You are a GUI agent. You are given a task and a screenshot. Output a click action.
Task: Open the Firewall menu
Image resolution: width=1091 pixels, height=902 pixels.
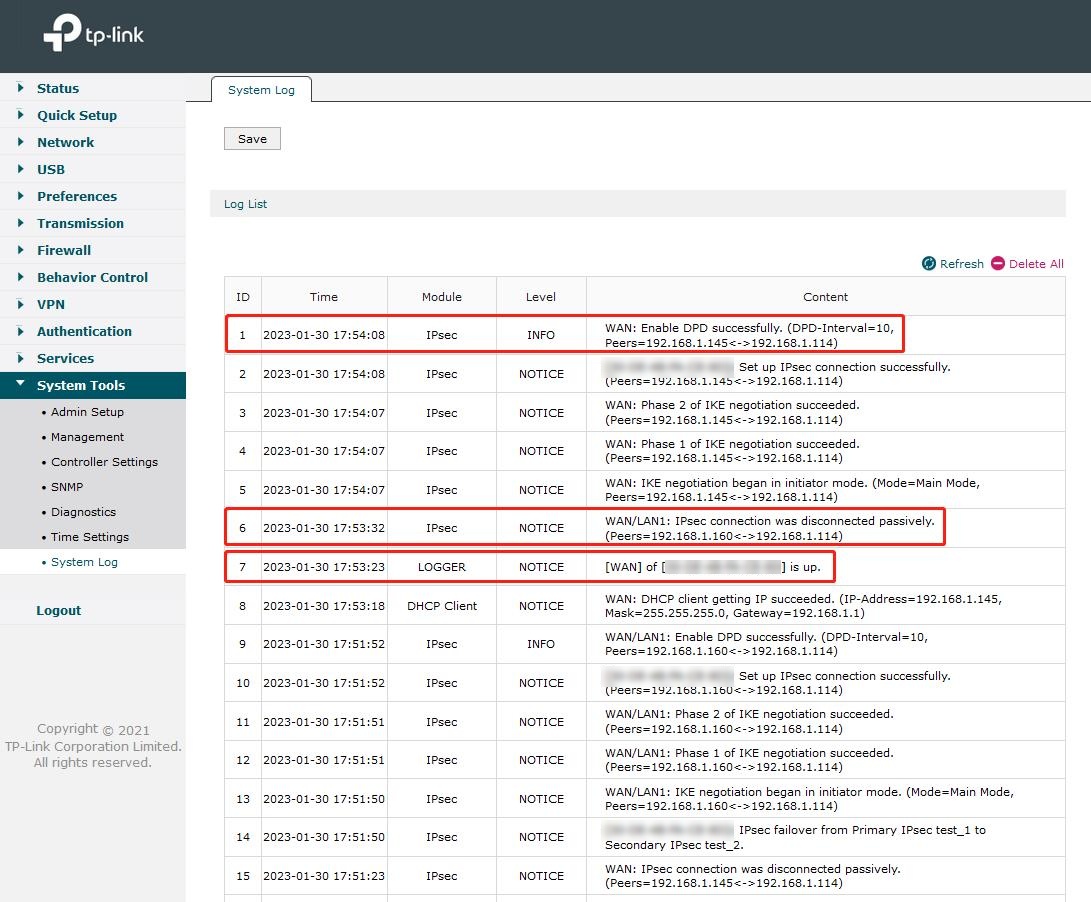click(x=63, y=250)
